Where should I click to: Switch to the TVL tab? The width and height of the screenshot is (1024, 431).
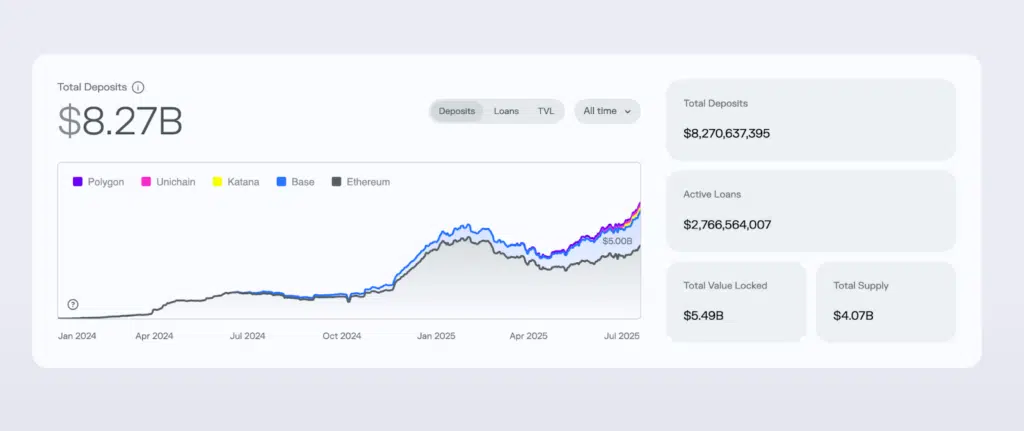[x=545, y=111]
